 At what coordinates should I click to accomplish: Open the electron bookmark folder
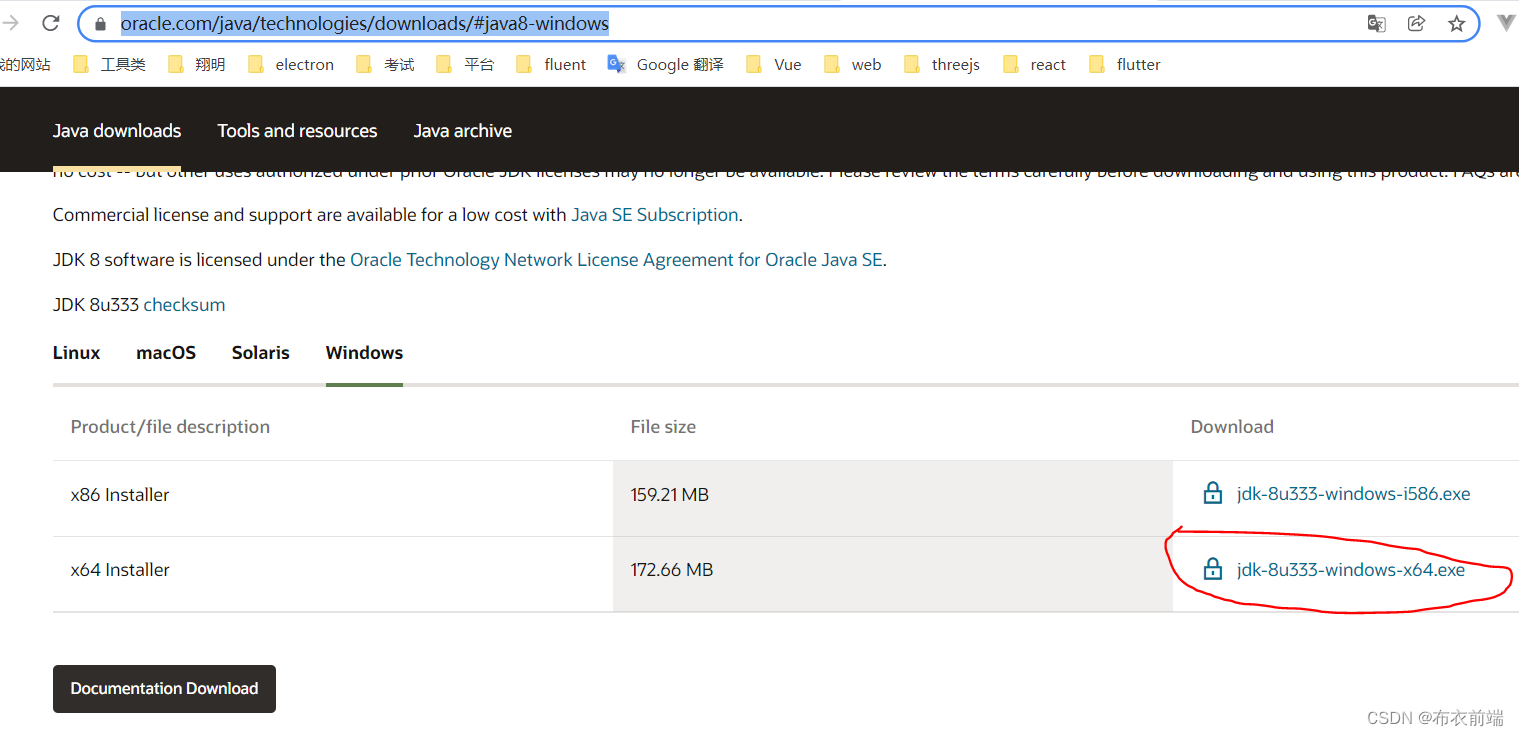point(291,65)
